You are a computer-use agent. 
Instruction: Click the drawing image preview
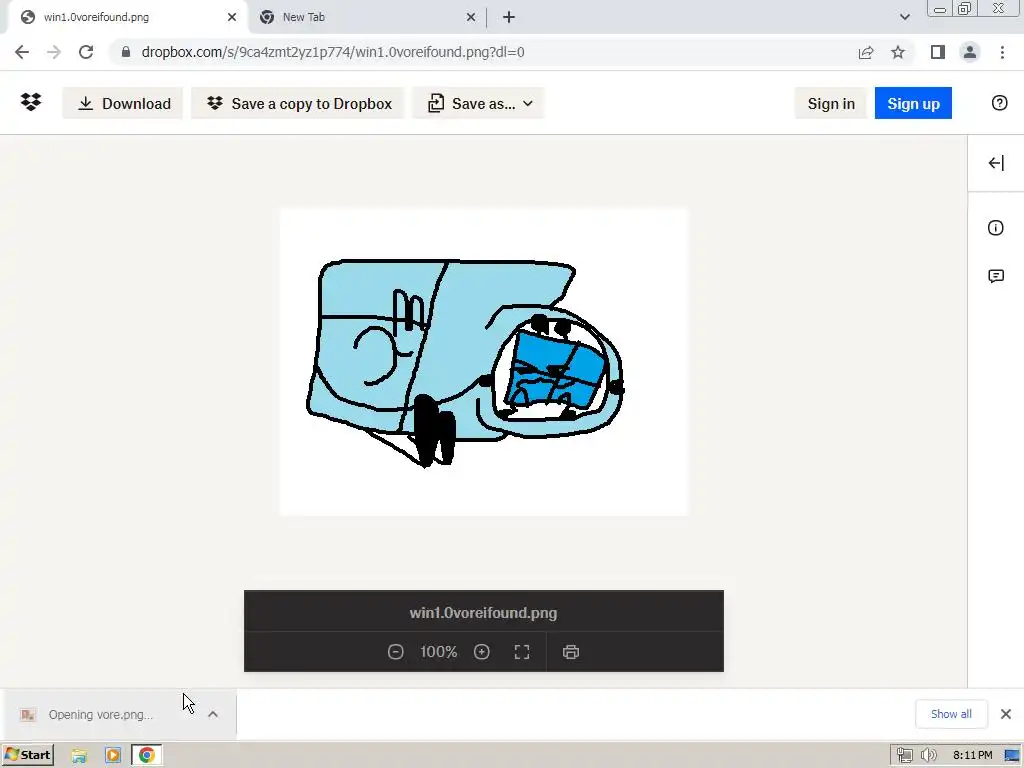pyautogui.click(x=484, y=362)
